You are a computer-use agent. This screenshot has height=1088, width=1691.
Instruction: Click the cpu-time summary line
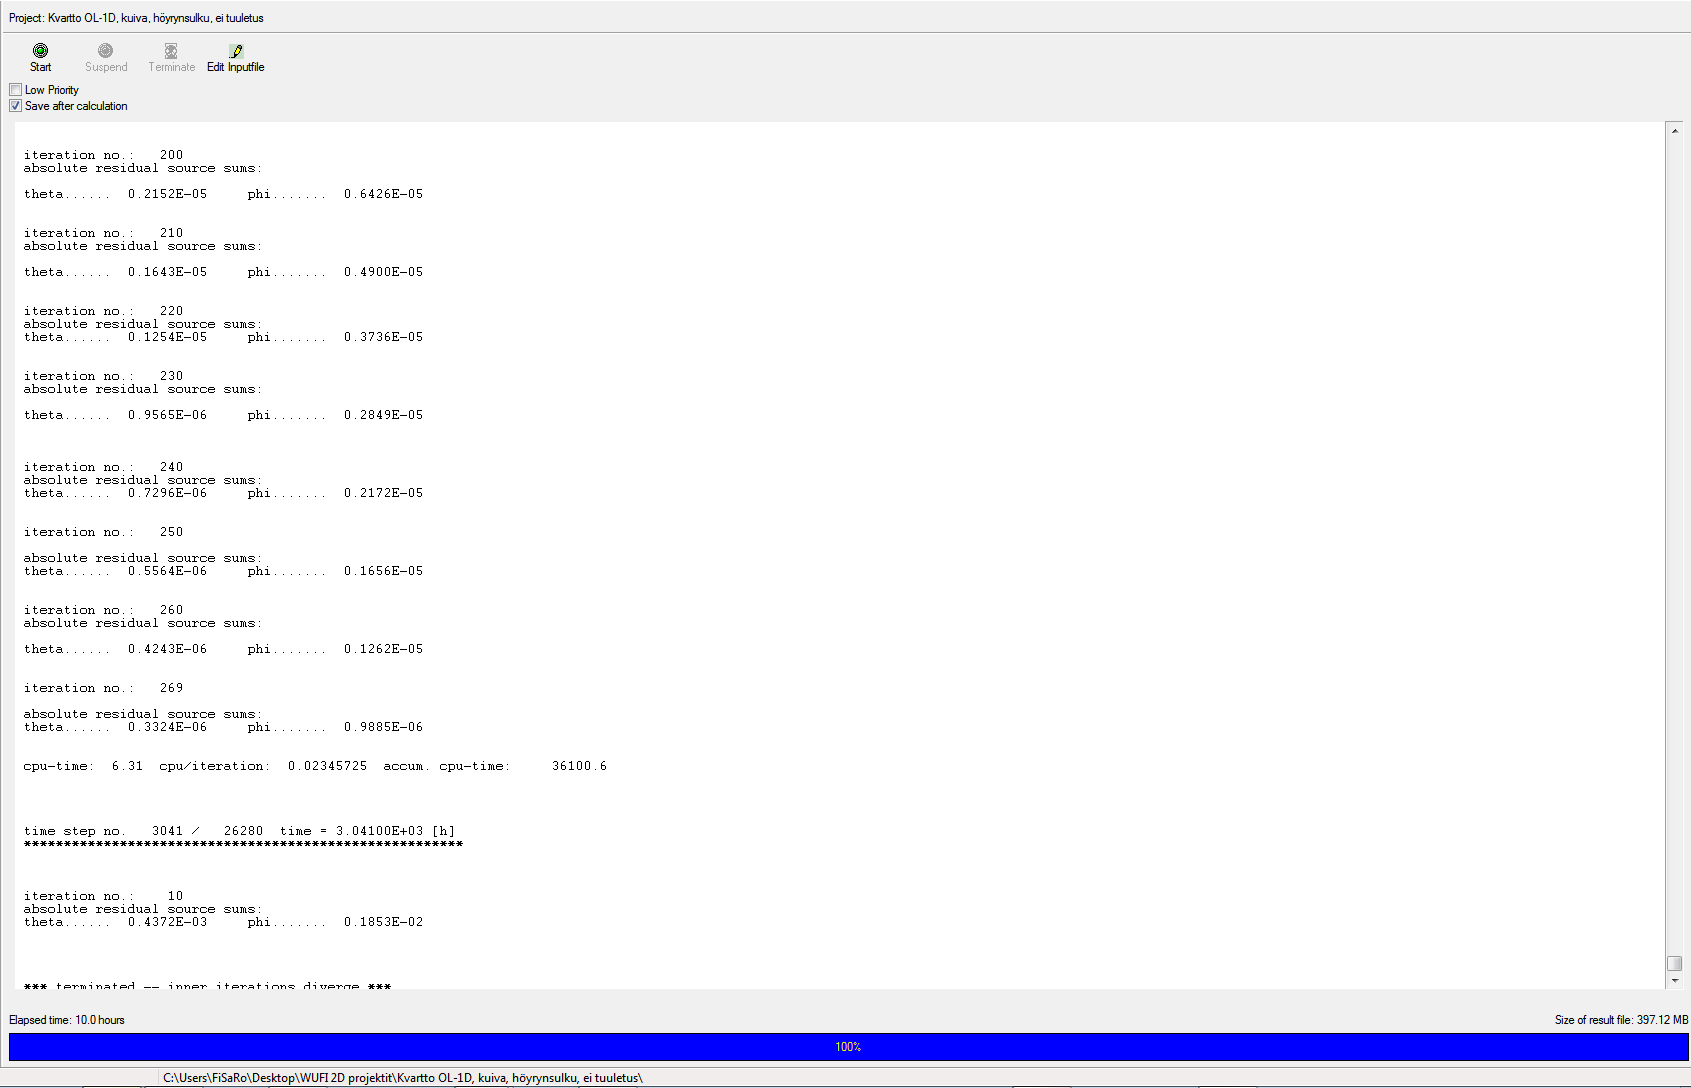(314, 766)
